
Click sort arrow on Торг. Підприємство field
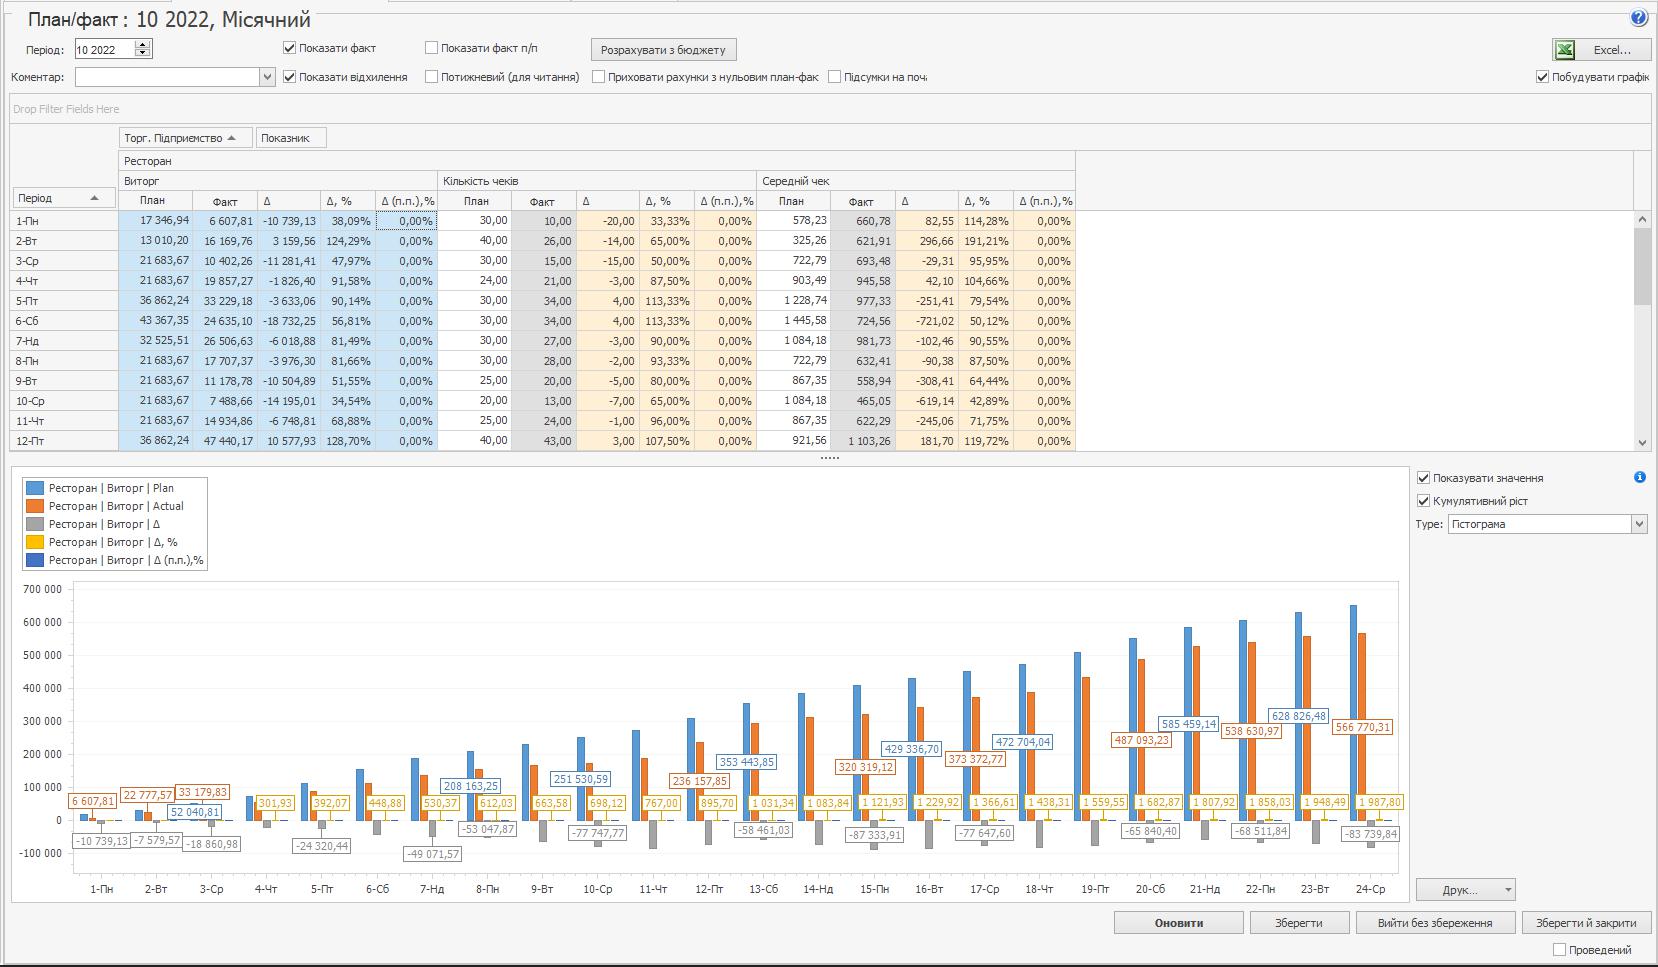[x=232, y=138]
